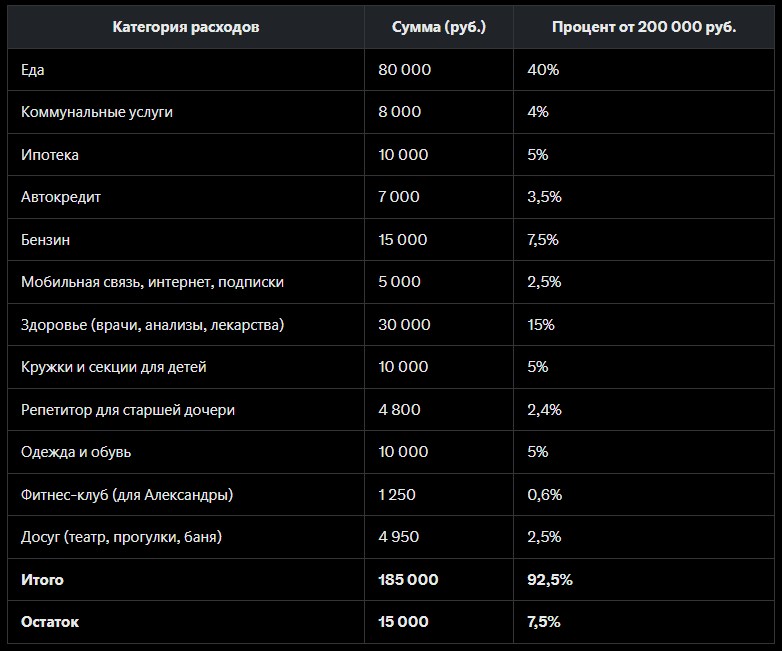Click the 'Процент от 200 000 руб.' header
The height and width of the screenshot is (651, 782).
pos(644,27)
